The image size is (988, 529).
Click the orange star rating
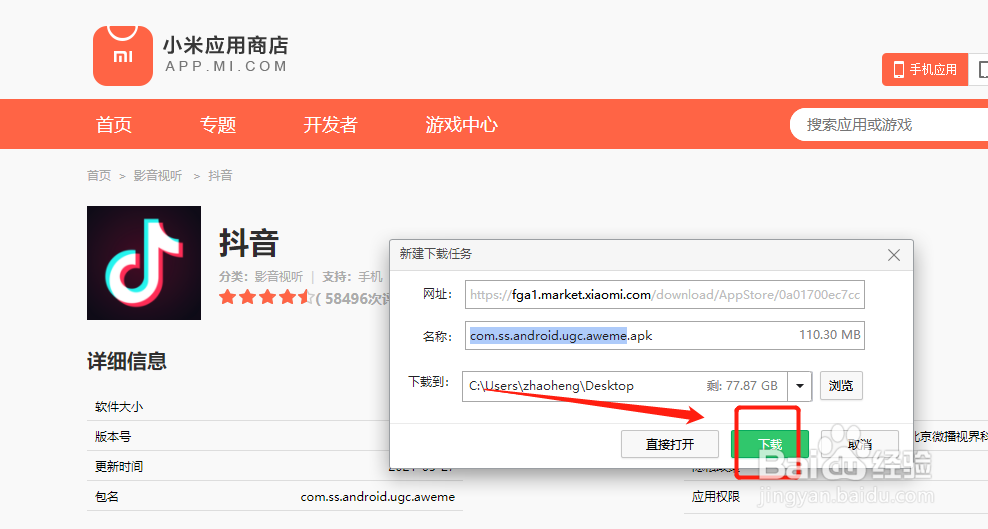[x=265, y=297]
